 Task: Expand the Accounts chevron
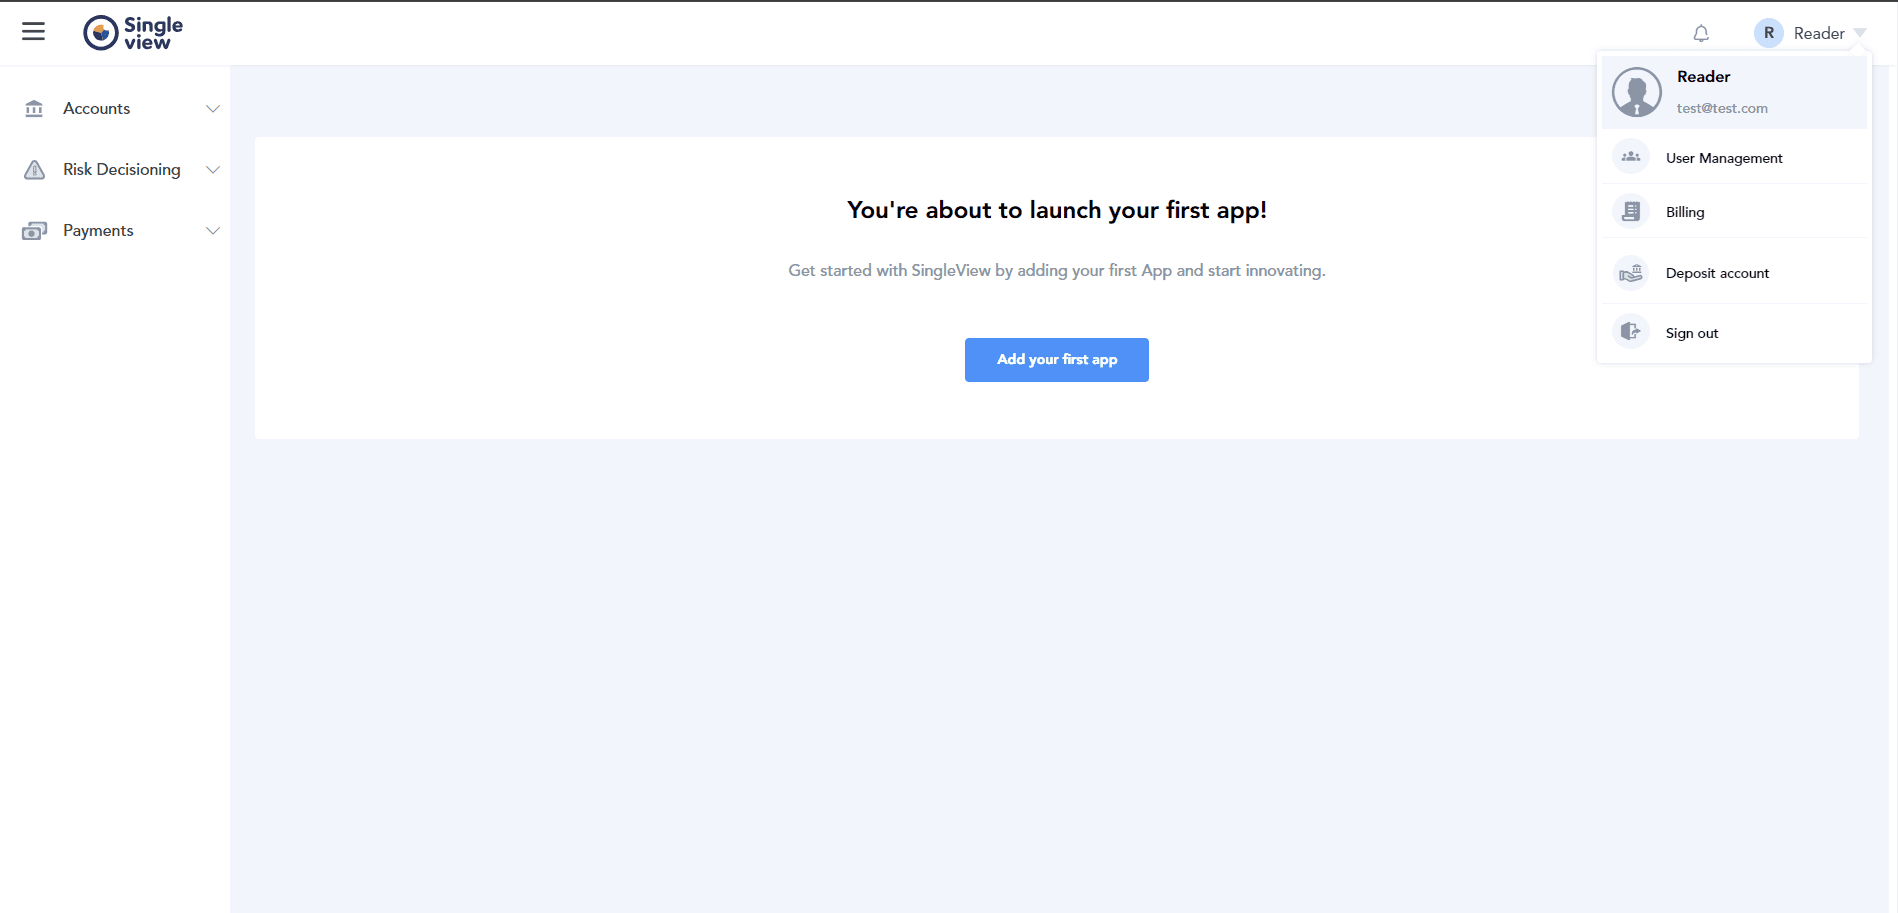pos(212,109)
